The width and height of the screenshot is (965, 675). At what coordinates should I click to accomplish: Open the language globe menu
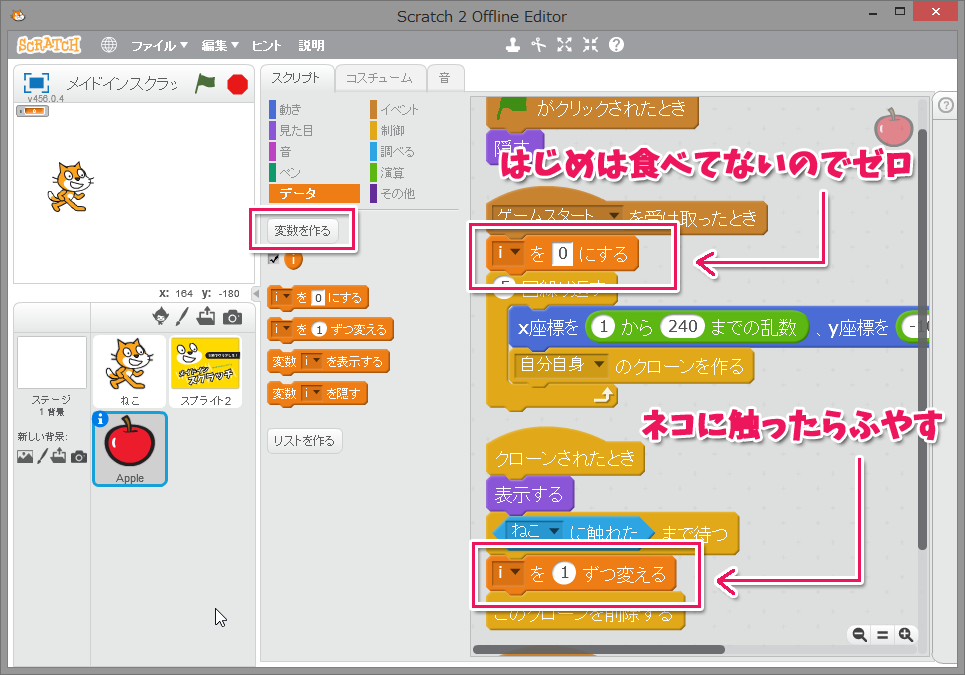pyautogui.click(x=109, y=45)
